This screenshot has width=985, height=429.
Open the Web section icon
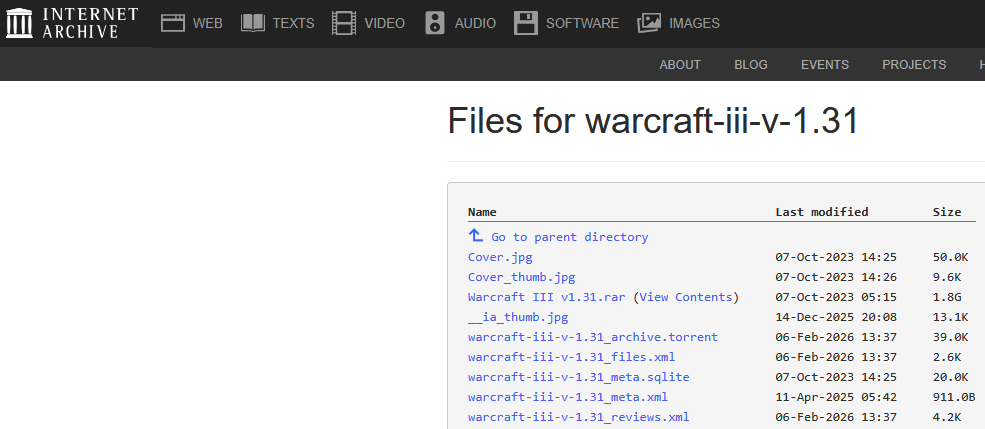pos(173,23)
